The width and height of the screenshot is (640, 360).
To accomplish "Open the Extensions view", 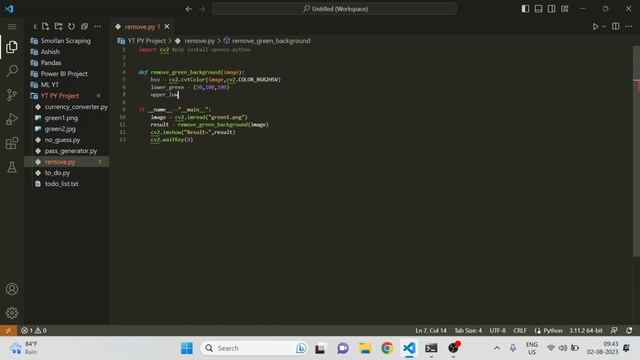I will click(12, 143).
